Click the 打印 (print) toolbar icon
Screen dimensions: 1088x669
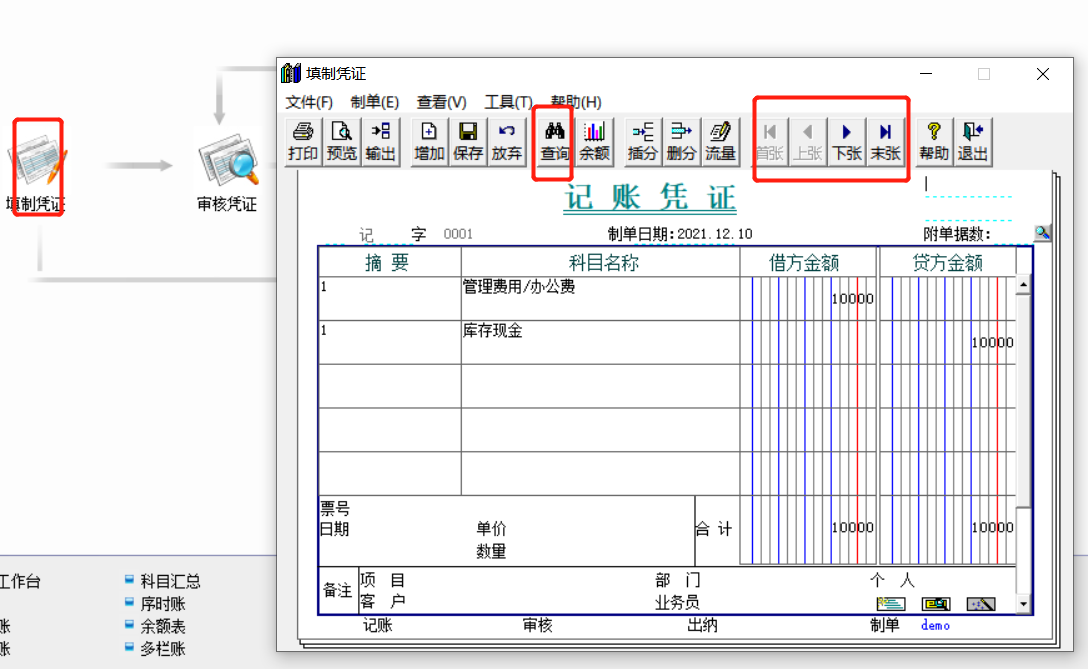(303, 142)
